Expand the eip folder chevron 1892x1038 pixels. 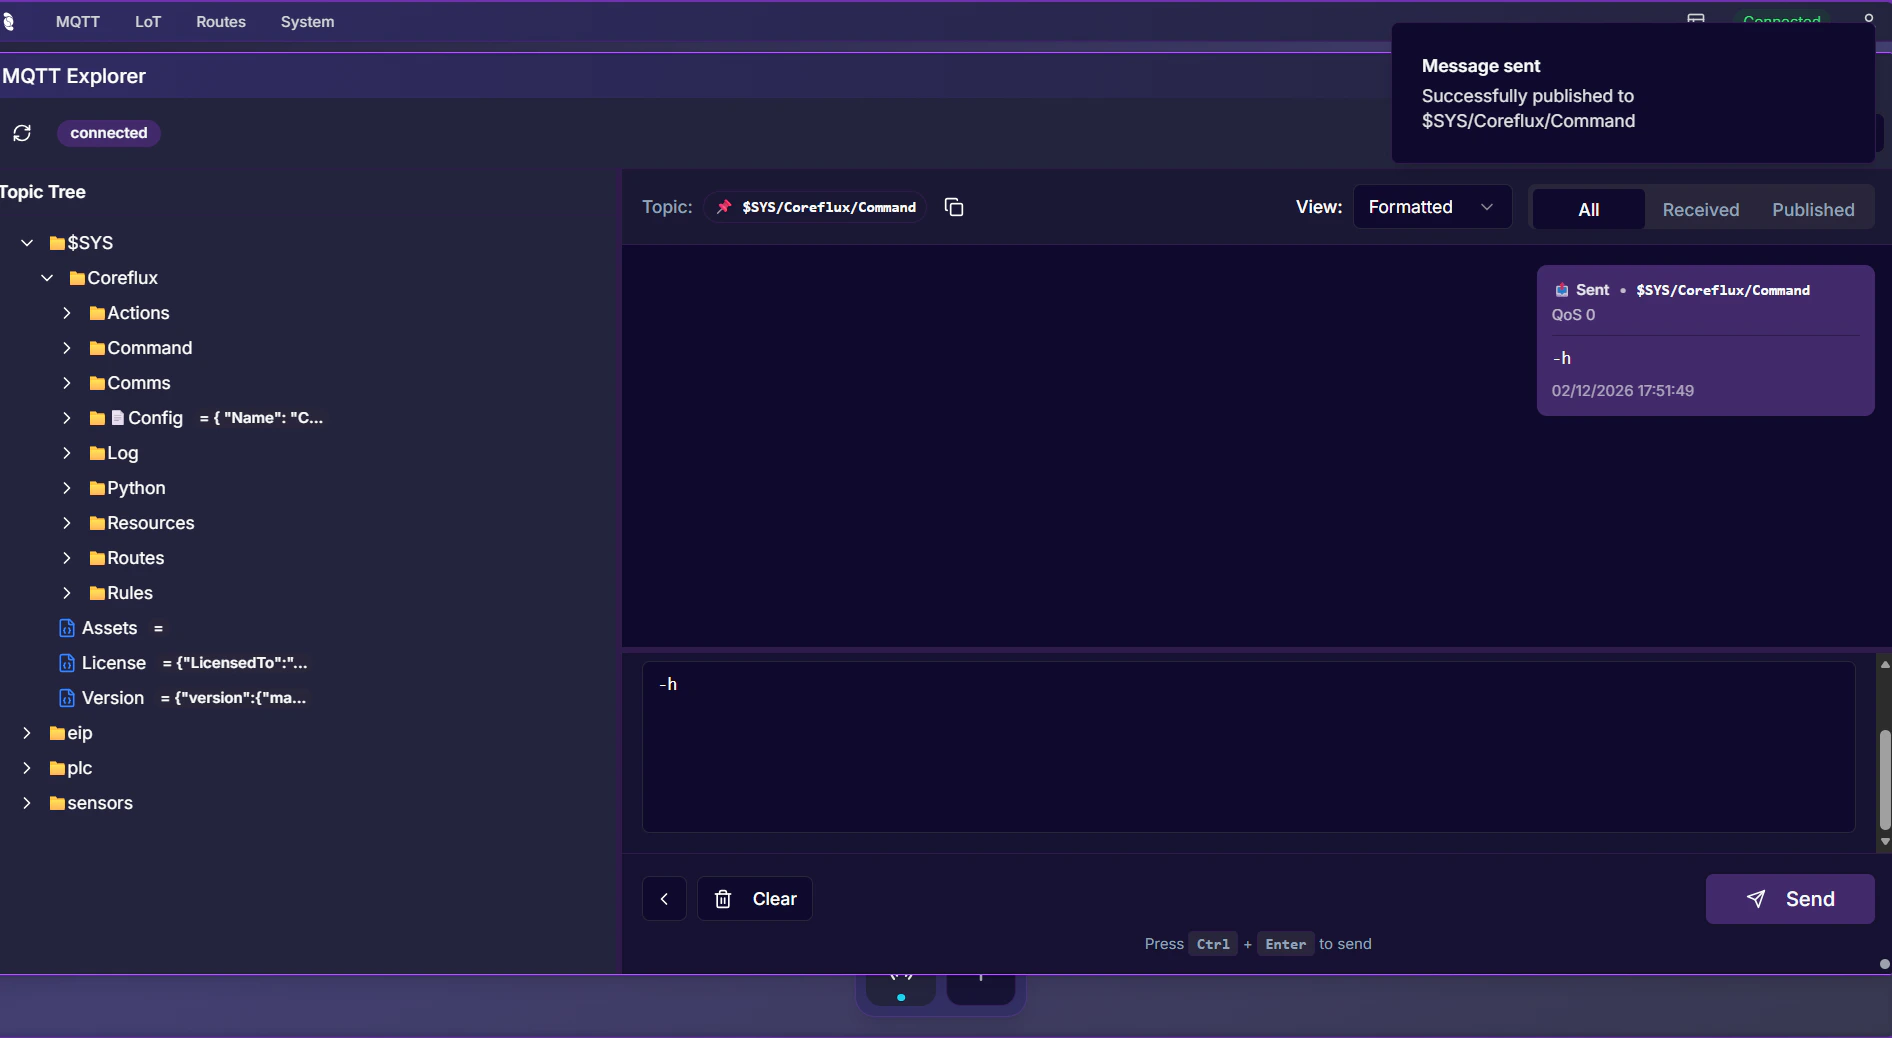point(27,733)
